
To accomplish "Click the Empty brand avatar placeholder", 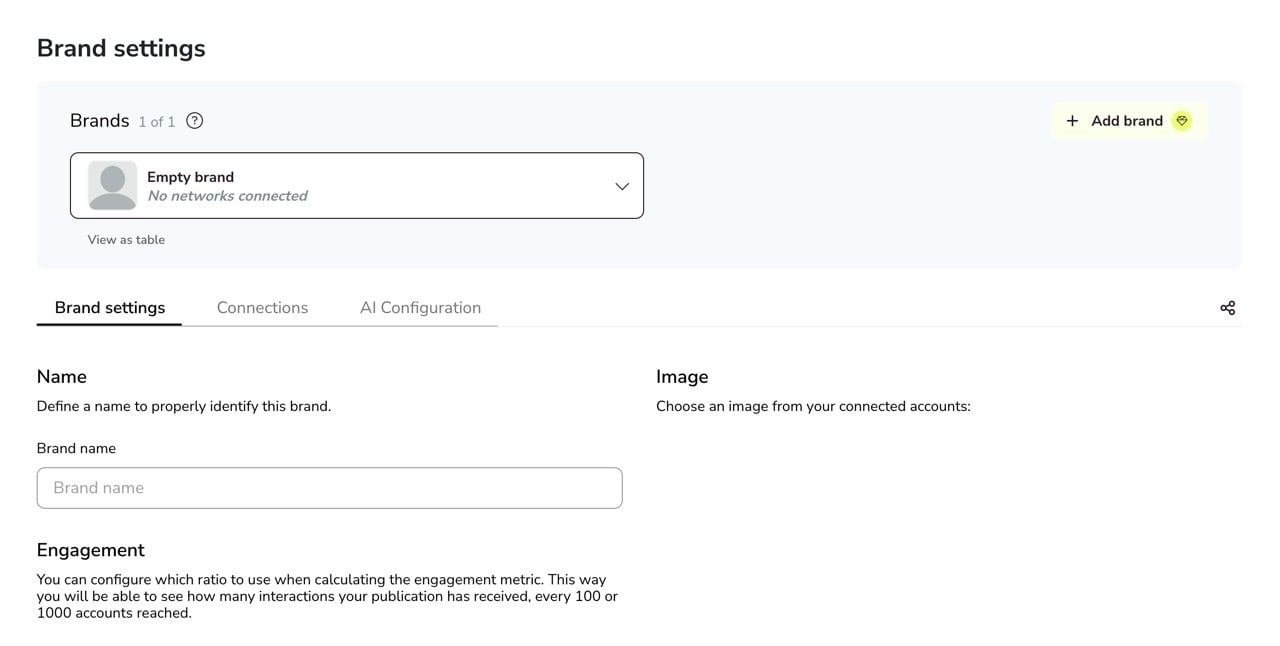I will click(x=112, y=186).
